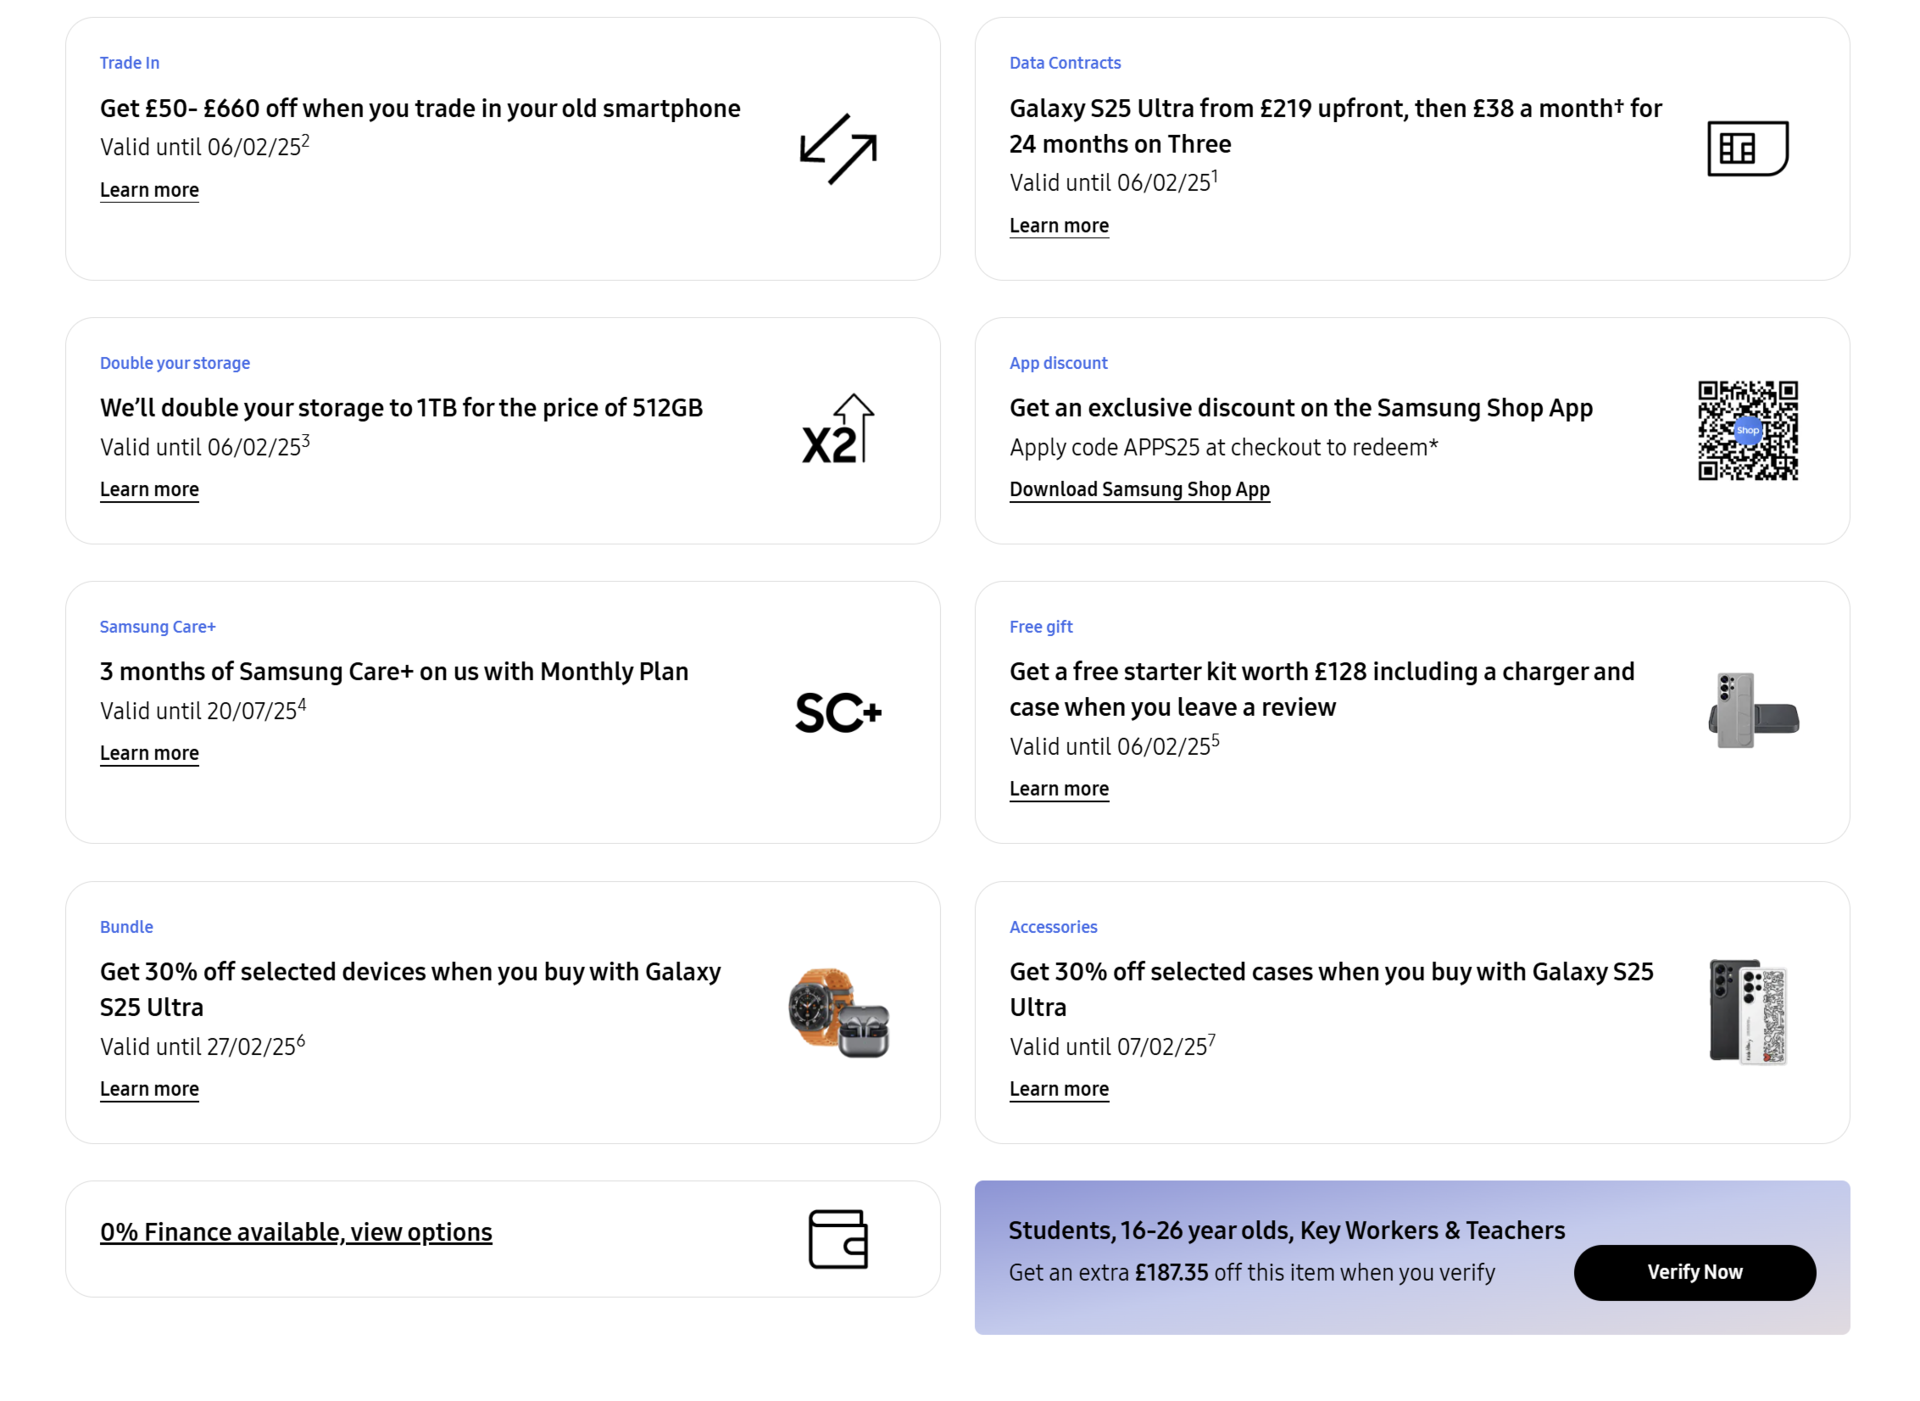
Task: Click Download Samsung Shop App link
Action: [x=1139, y=489]
